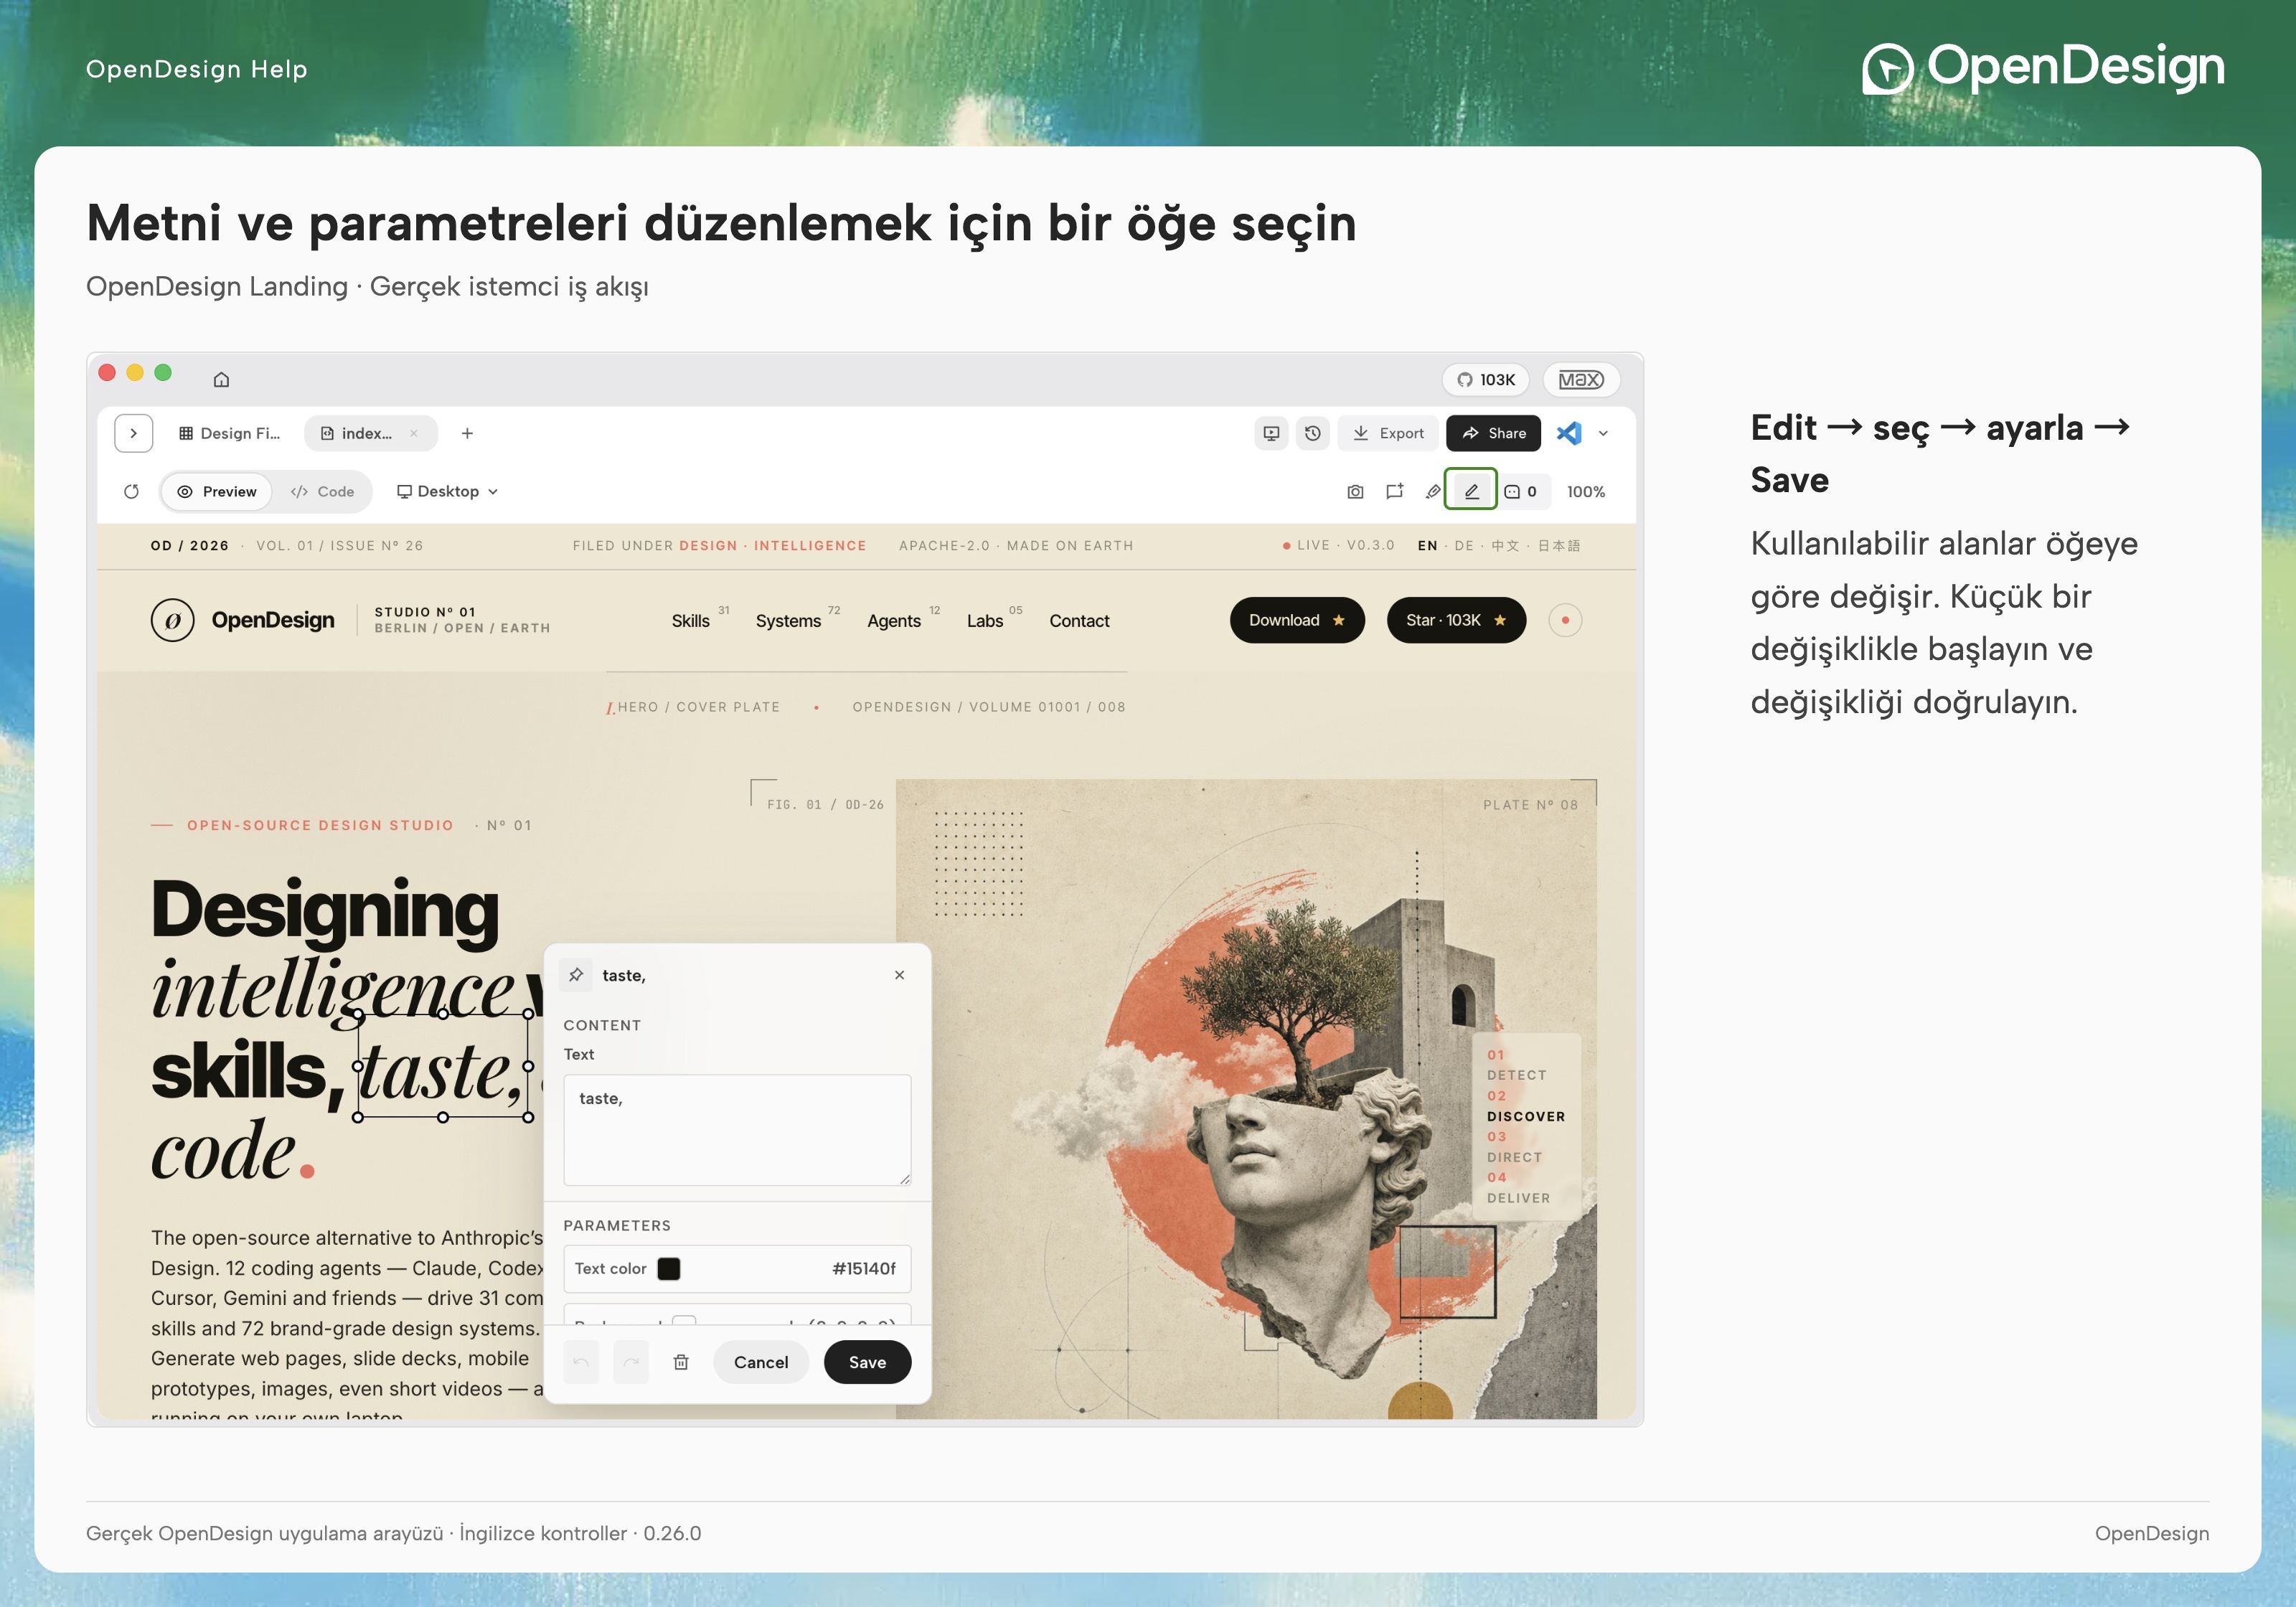Screen dimensions: 2296x1607
Task: Switch to Code view
Action: coord(322,491)
